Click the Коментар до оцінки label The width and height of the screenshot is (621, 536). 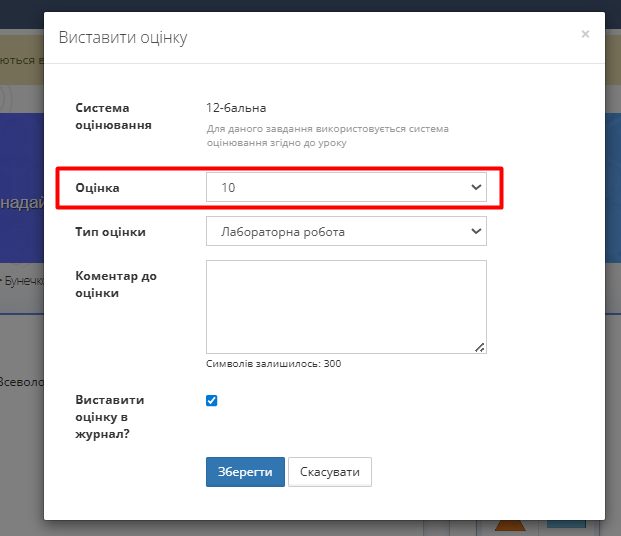point(116,284)
